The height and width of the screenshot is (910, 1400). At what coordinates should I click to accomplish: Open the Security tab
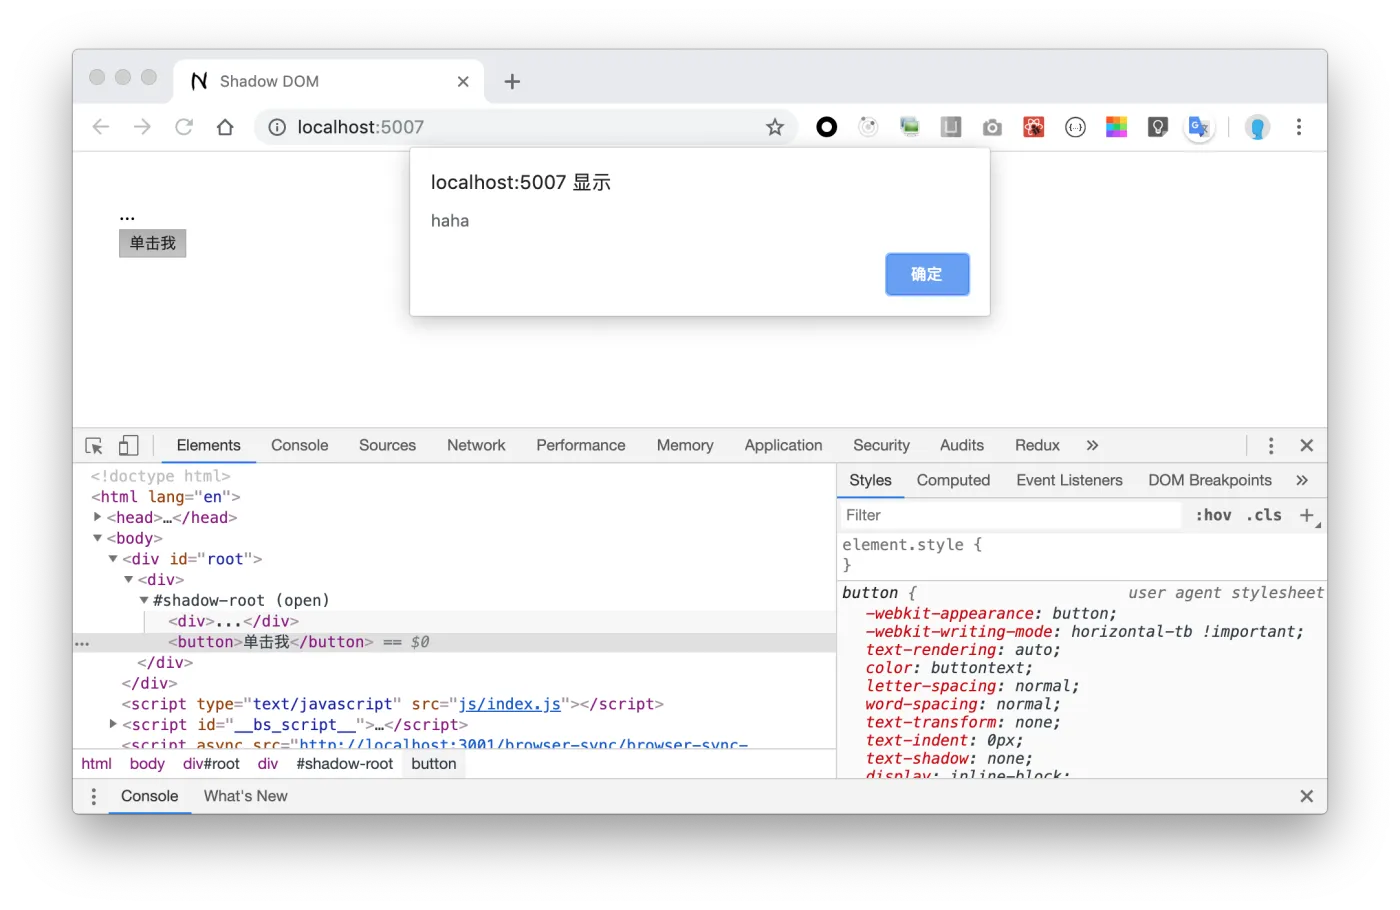click(881, 446)
